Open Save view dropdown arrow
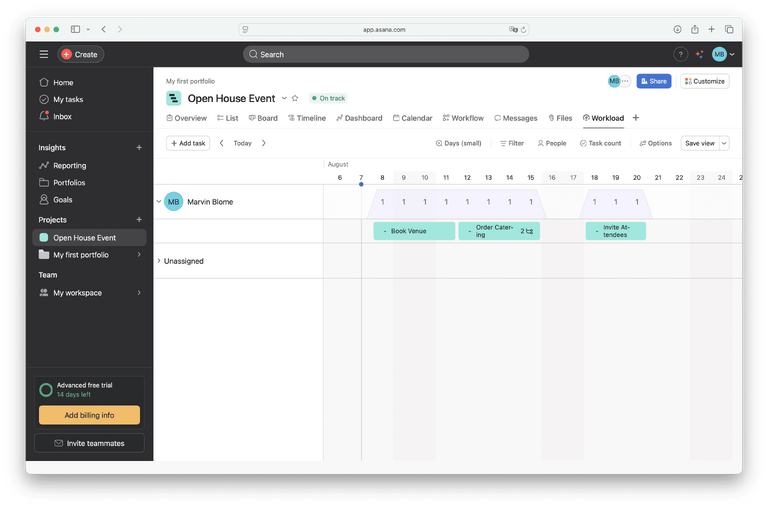768x508 pixels. pyautogui.click(x=724, y=143)
